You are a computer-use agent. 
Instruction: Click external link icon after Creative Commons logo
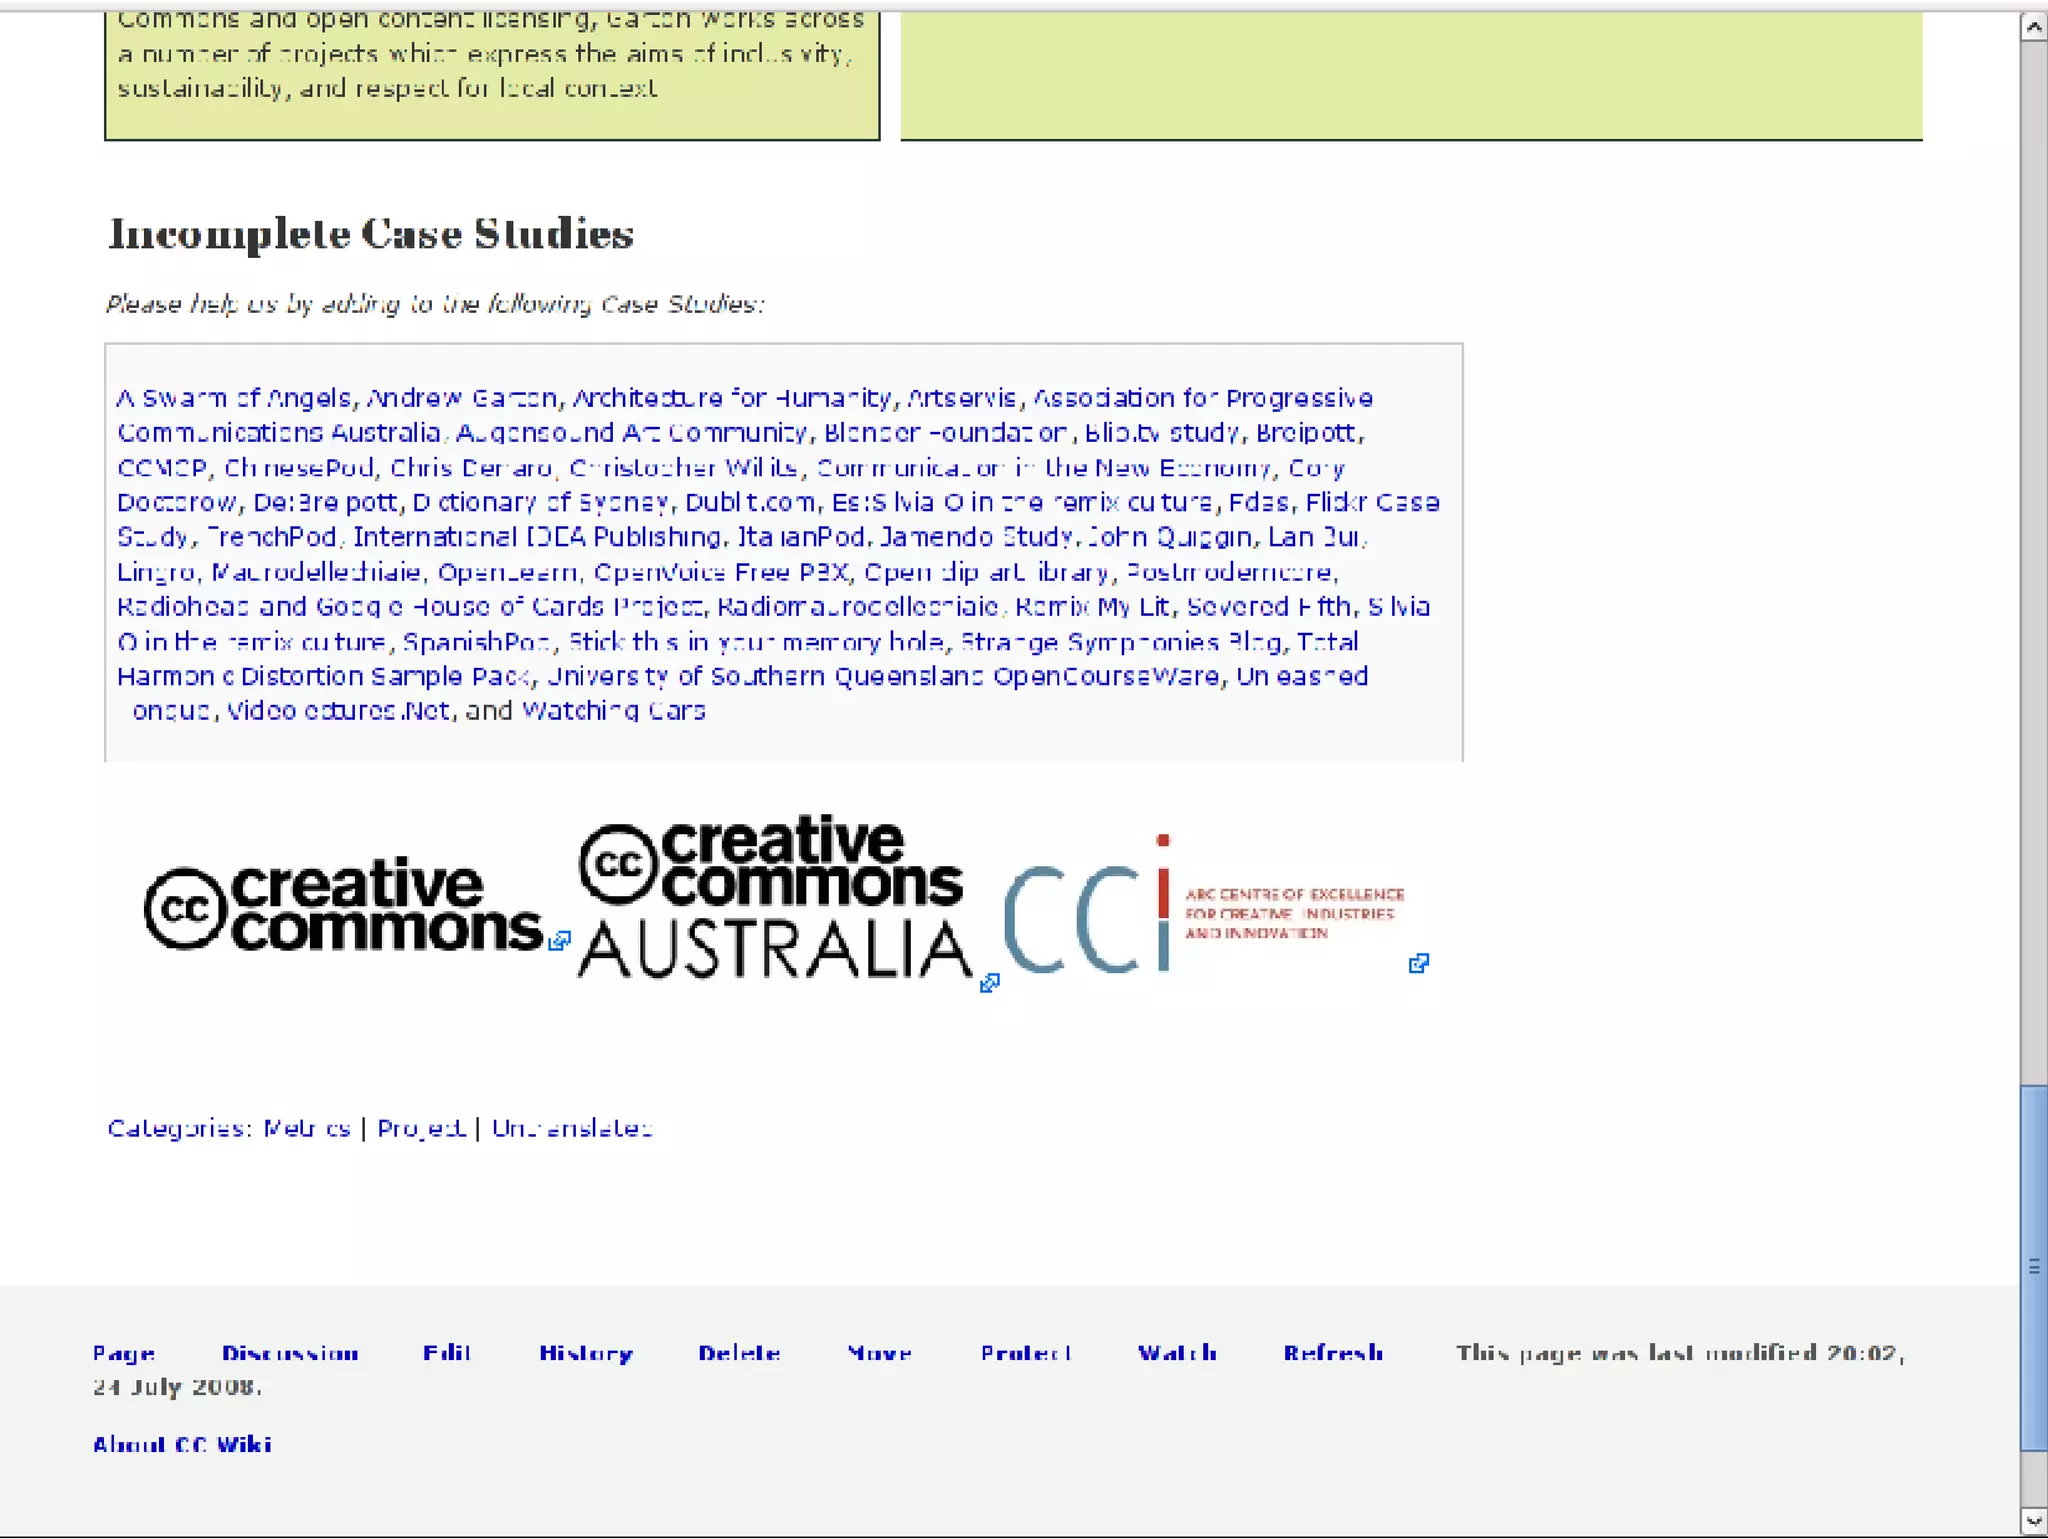pos(560,941)
